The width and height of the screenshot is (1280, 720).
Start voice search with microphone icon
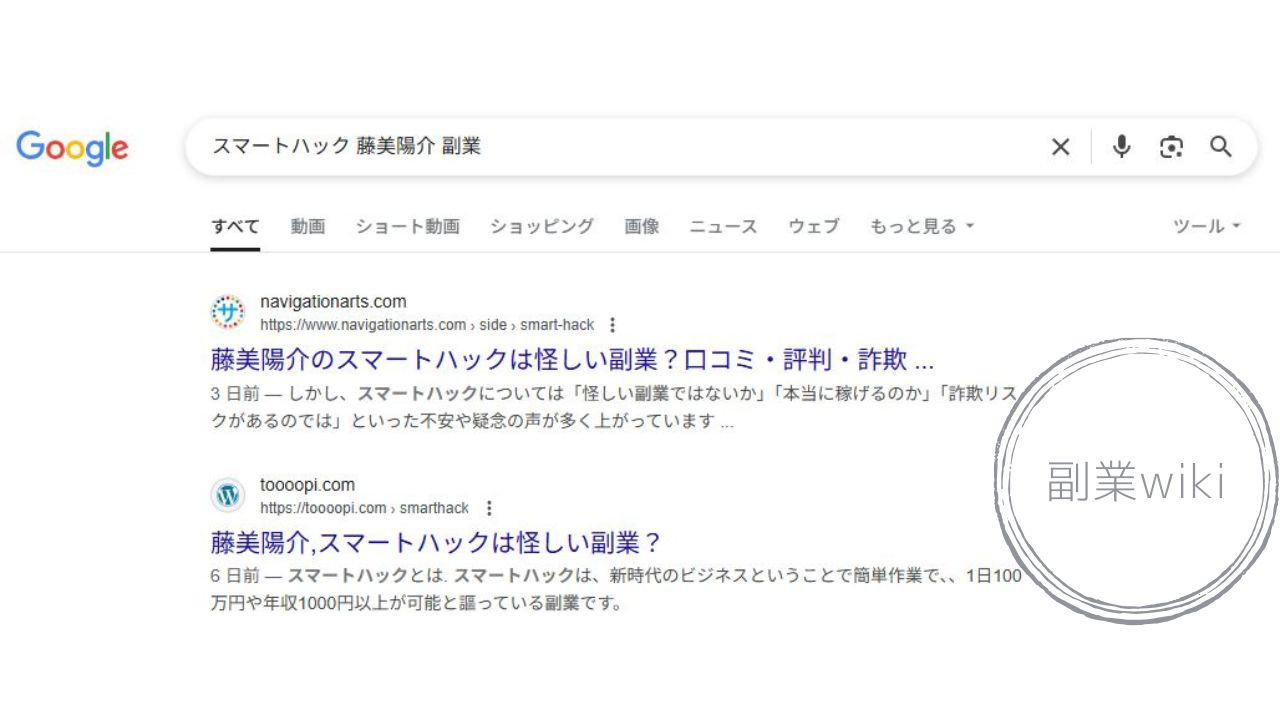click(1122, 147)
